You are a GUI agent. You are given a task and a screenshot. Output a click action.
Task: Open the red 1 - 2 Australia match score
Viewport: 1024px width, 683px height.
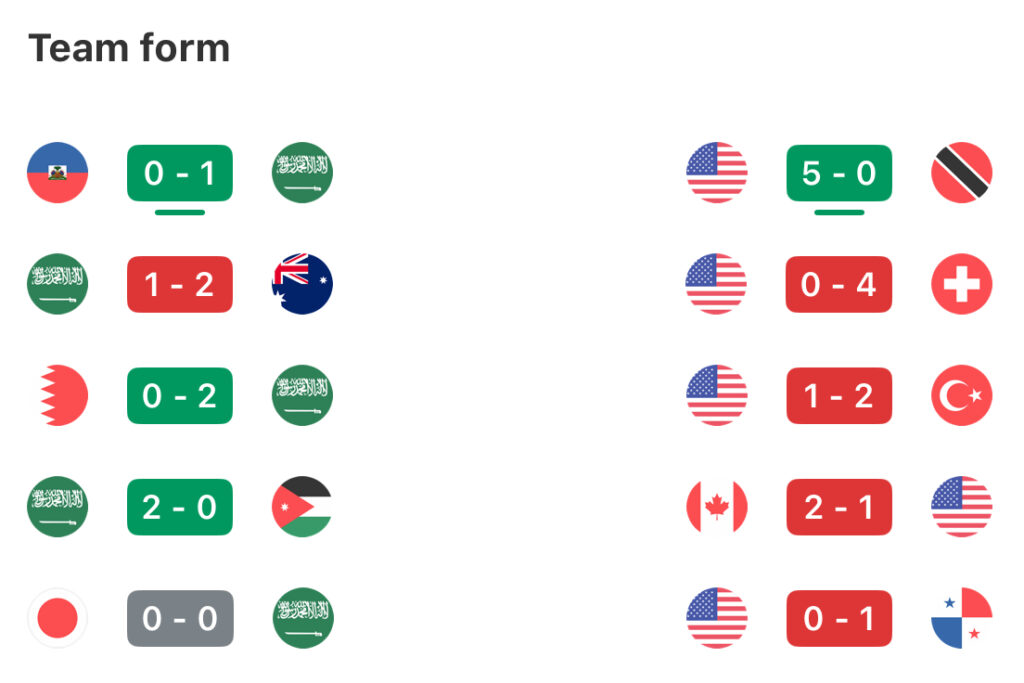[x=180, y=284]
